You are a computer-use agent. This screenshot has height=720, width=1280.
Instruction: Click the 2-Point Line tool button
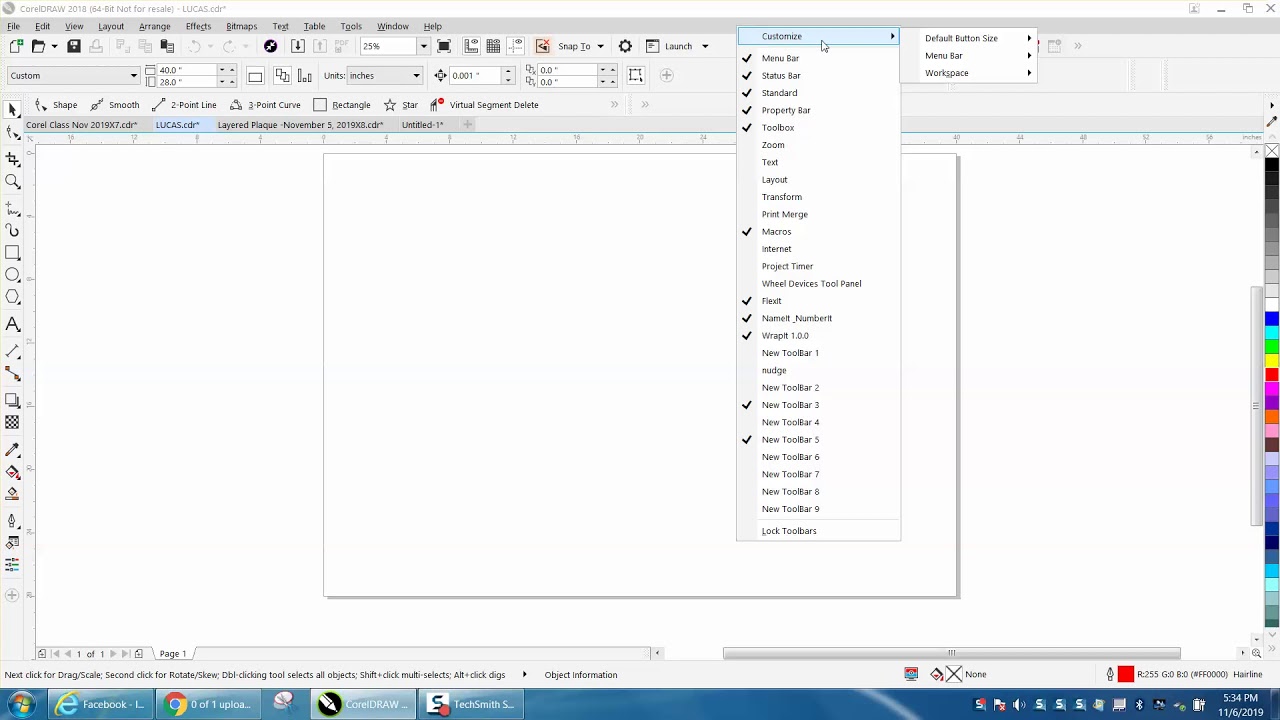[x=183, y=105]
